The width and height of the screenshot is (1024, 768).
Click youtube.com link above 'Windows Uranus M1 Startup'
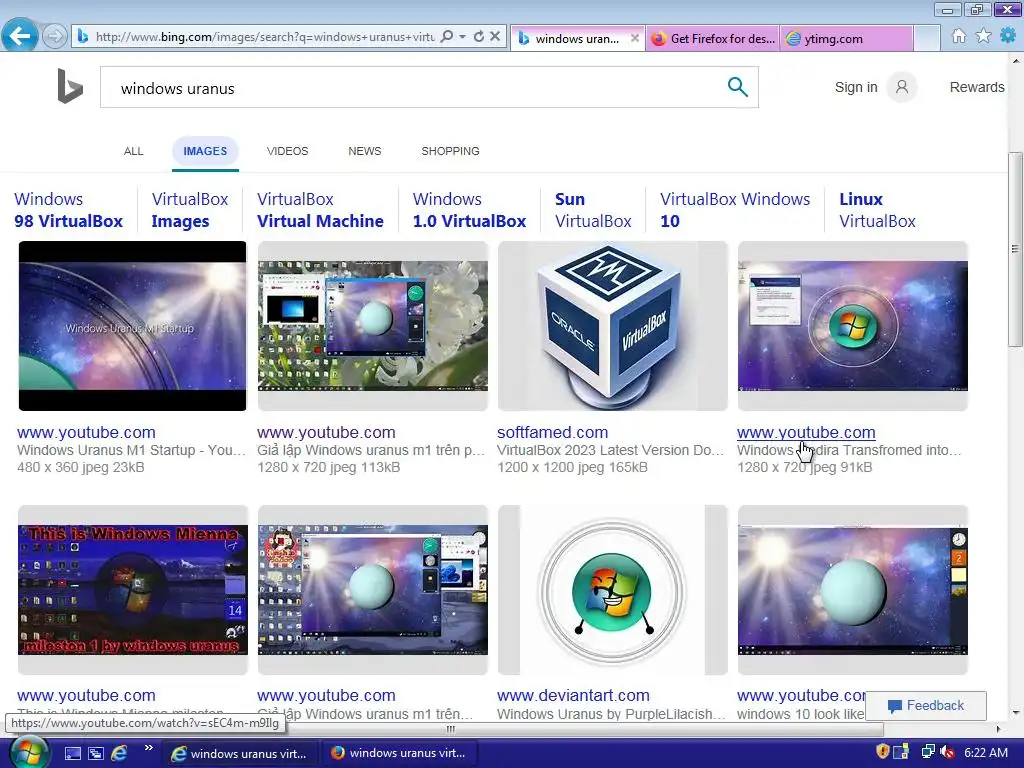(86, 432)
